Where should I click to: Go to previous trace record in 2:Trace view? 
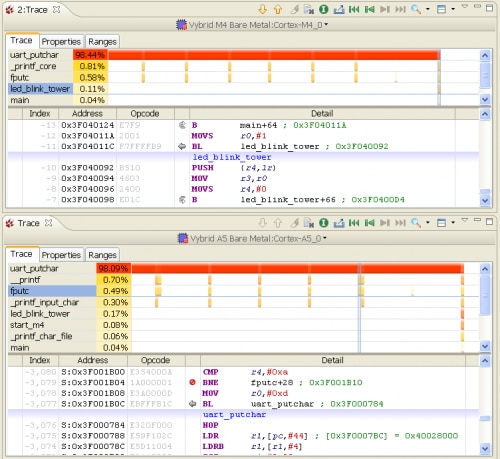coord(369,9)
